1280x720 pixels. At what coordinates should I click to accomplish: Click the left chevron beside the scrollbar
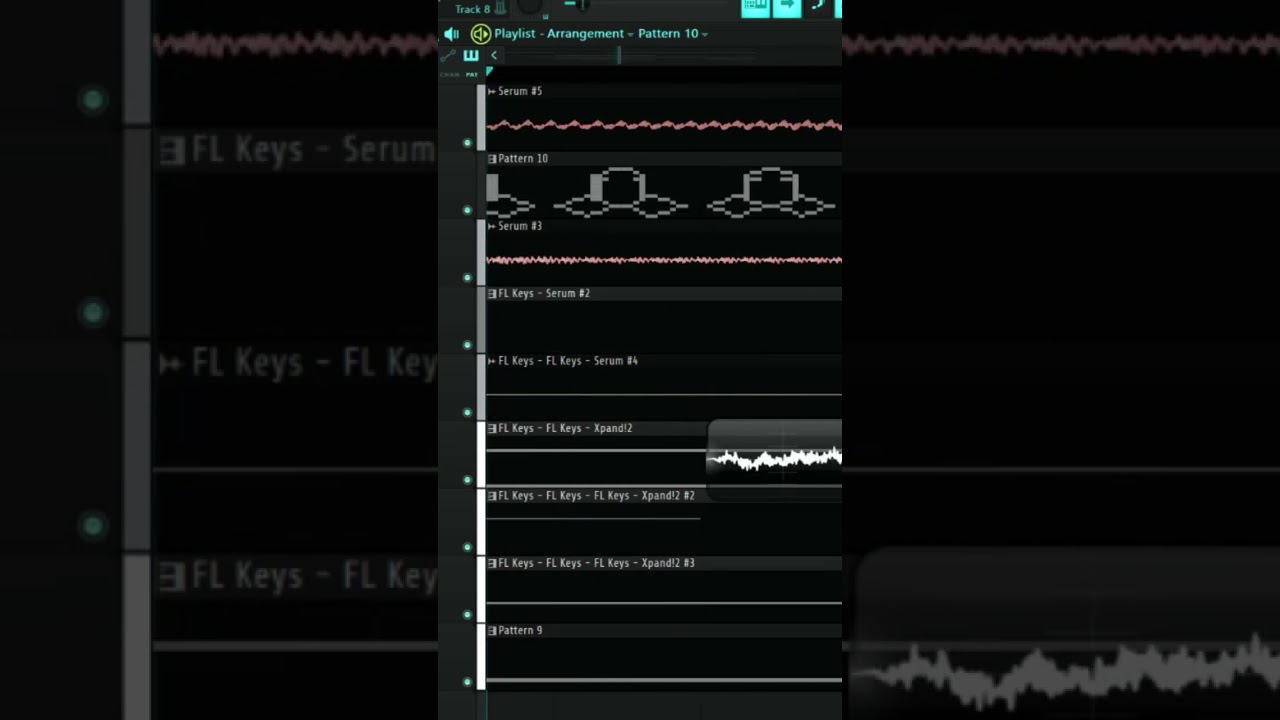tap(494, 55)
